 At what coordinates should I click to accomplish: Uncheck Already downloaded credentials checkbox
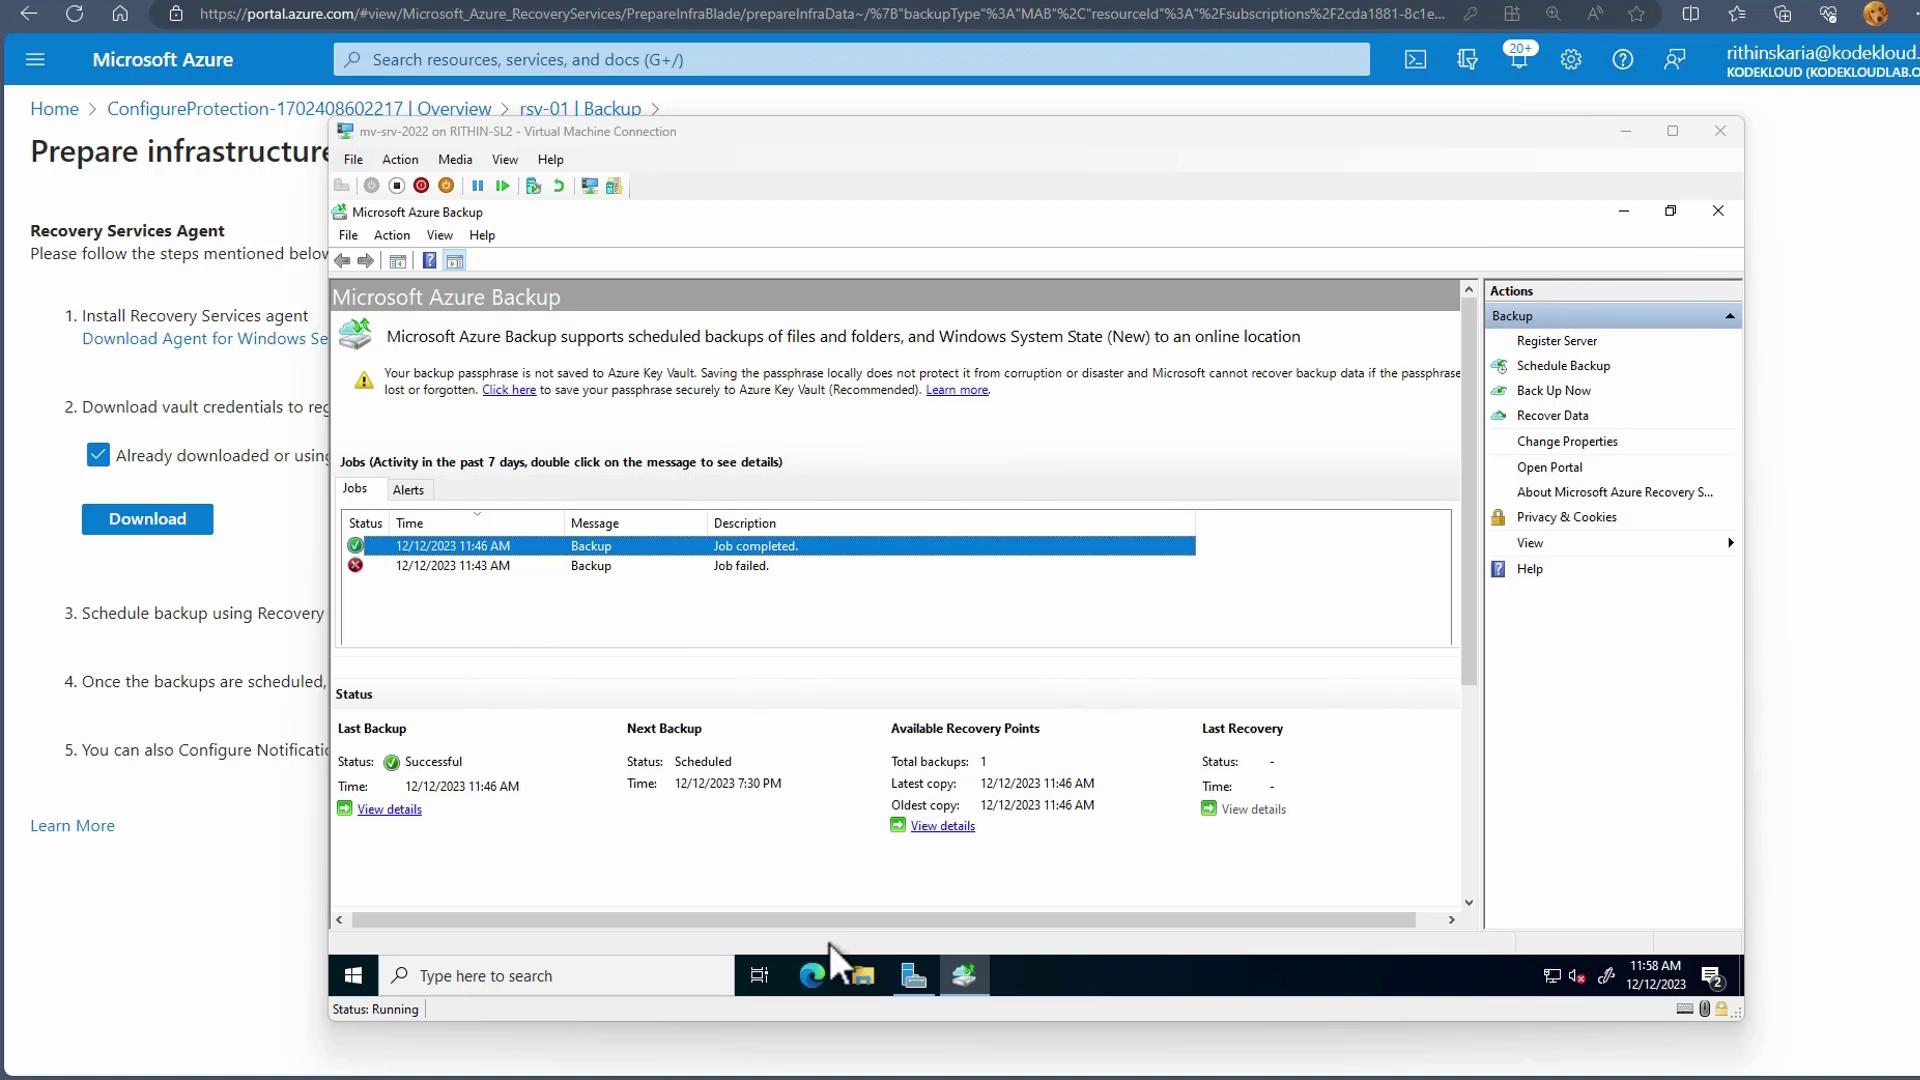point(98,456)
